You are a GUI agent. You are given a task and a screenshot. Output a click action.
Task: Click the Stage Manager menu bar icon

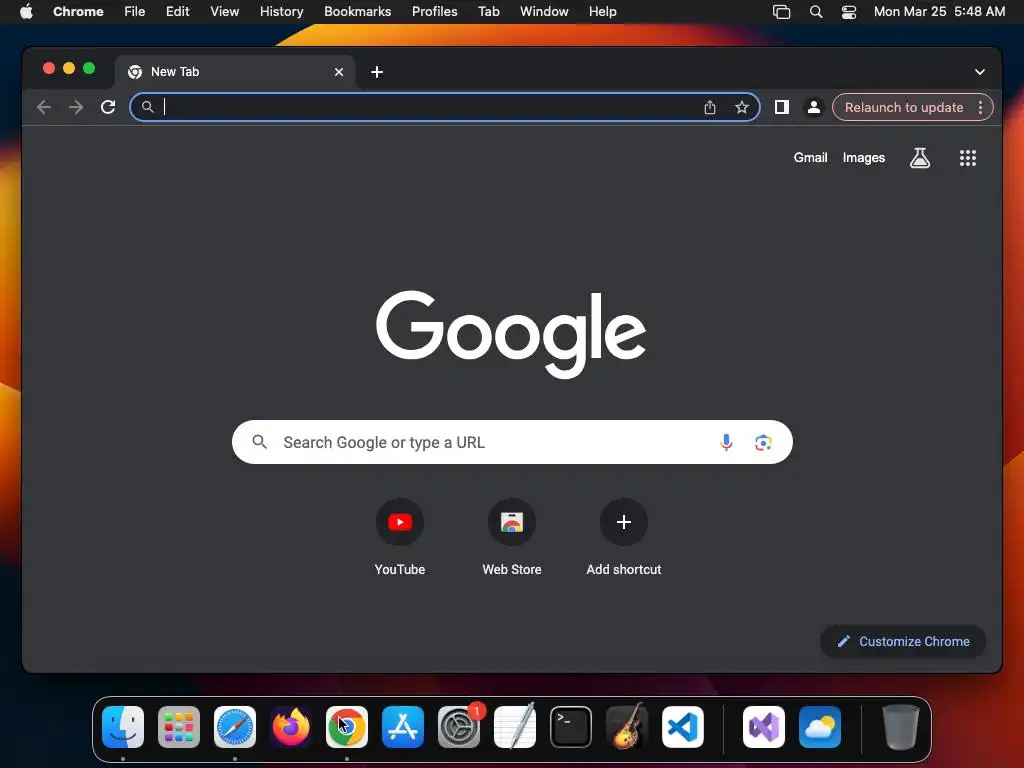click(781, 12)
